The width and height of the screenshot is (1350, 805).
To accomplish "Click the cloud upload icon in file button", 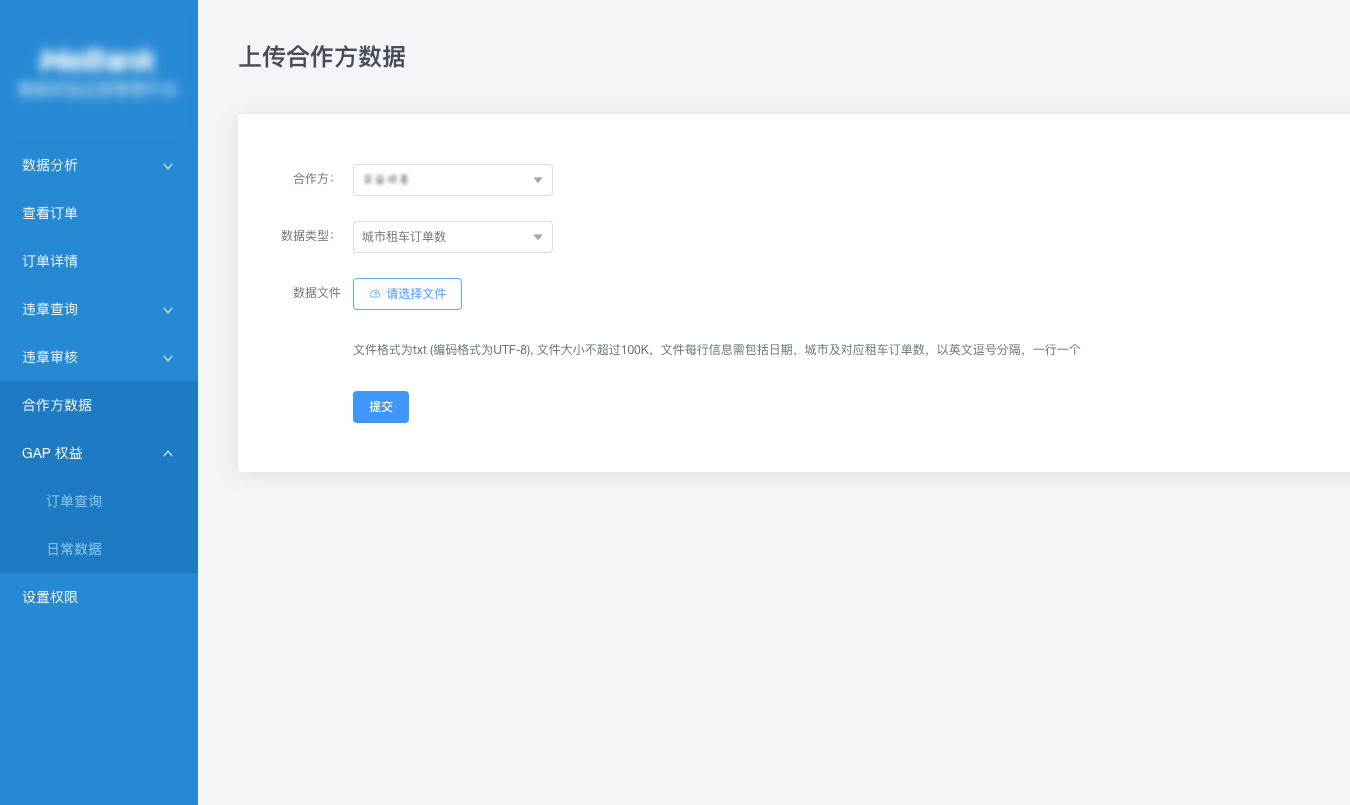I will 375,294.
